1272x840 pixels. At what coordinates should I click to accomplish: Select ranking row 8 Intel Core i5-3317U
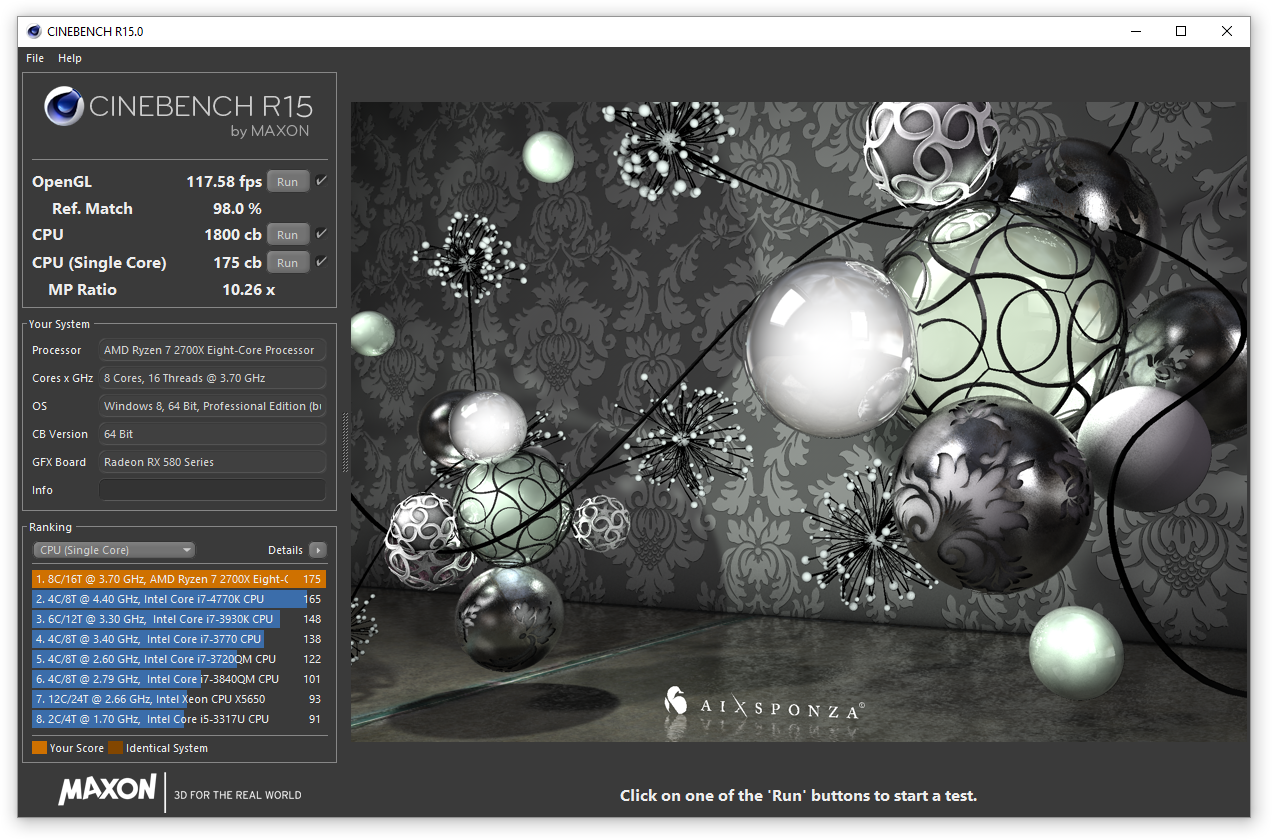(x=178, y=719)
